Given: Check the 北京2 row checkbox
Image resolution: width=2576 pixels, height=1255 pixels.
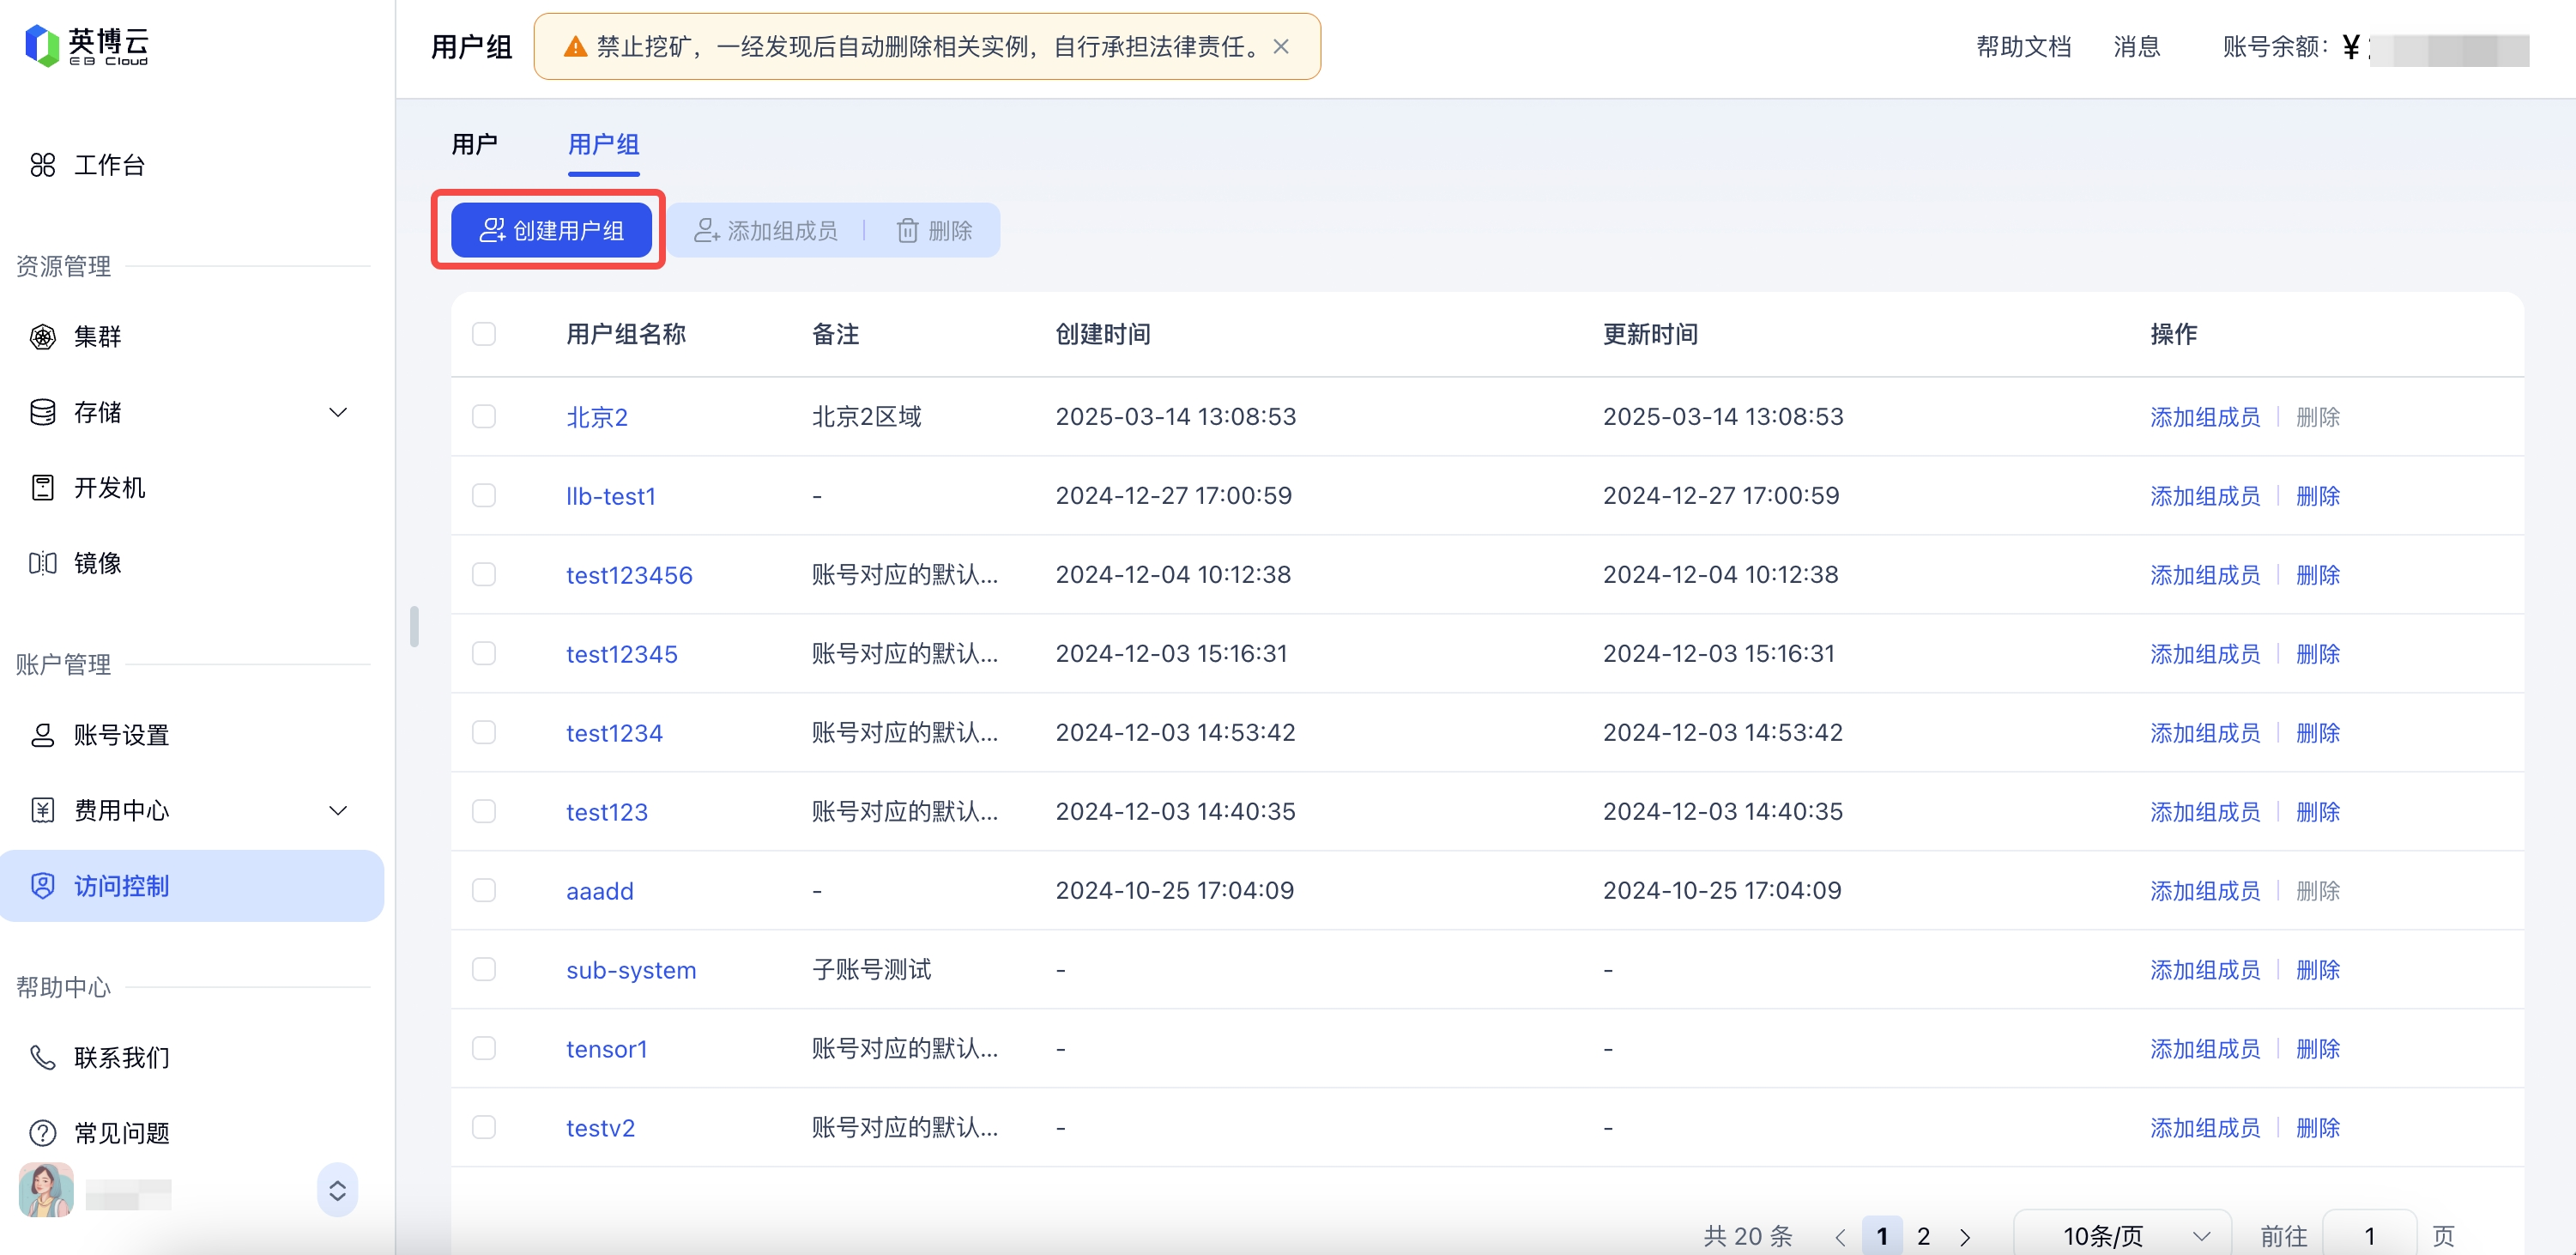Looking at the screenshot, I should pos(484,416).
